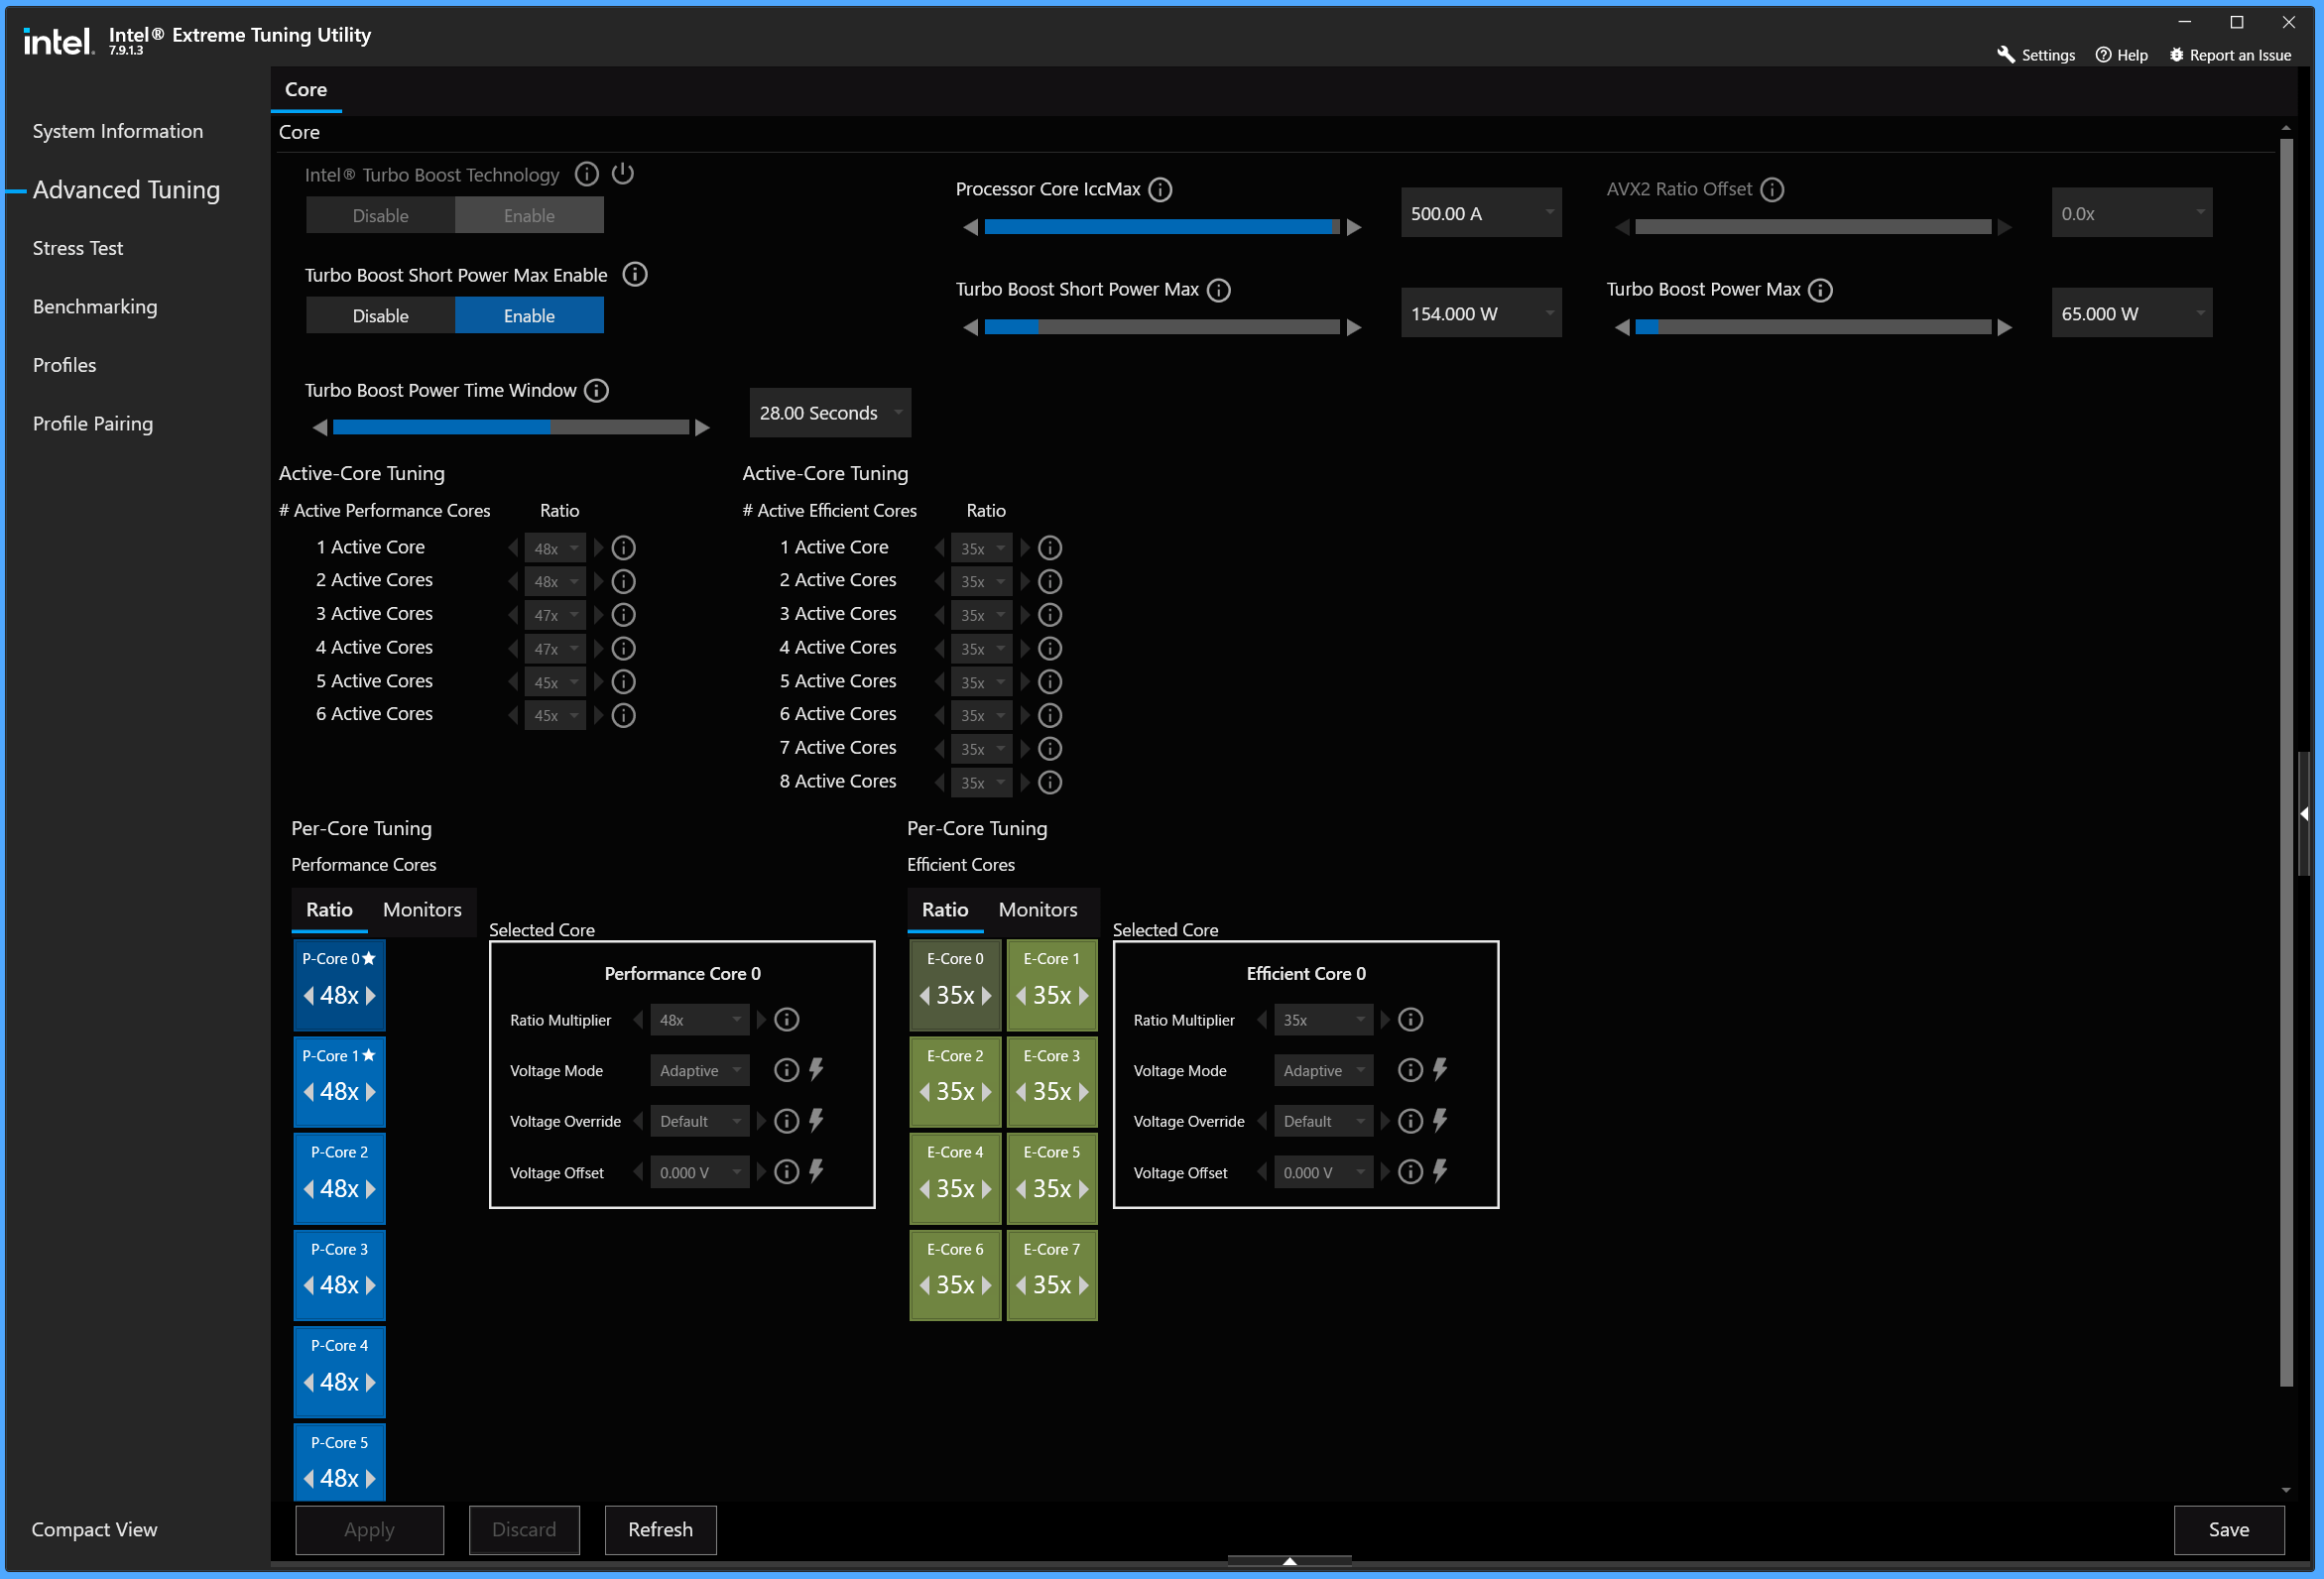Open info for Turbo Boost Short Power Max Enable
Image resolution: width=2324 pixels, height=1579 pixels.
tap(635, 274)
